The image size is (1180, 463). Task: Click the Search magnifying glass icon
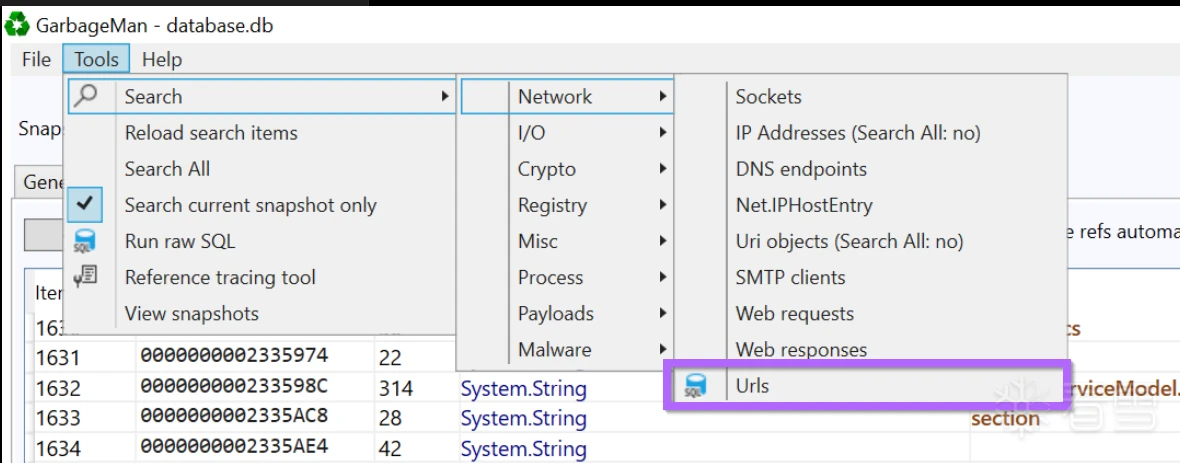pos(86,97)
